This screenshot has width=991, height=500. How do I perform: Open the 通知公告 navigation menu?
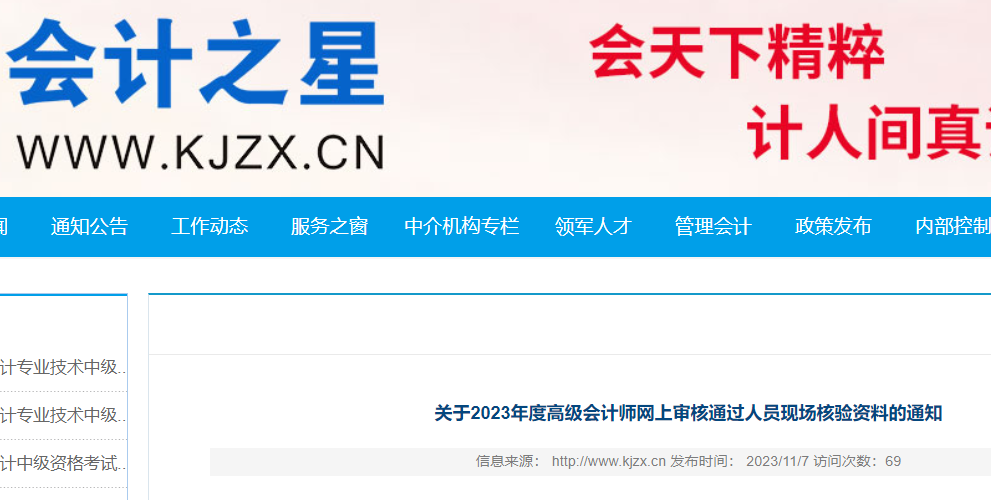(x=89, y=226)
